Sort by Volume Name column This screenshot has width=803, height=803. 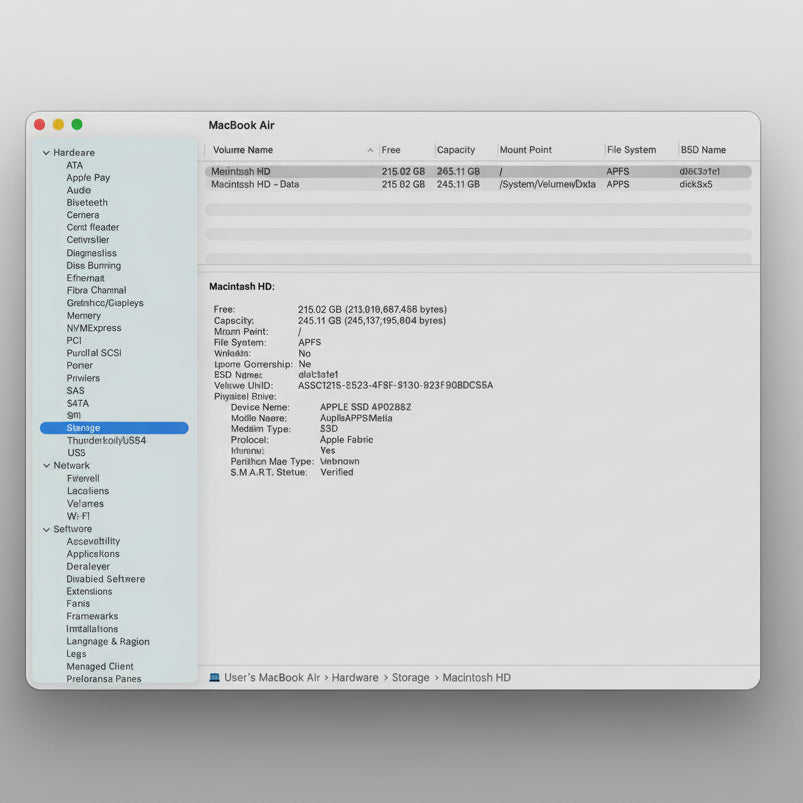[x=243, y=150]
